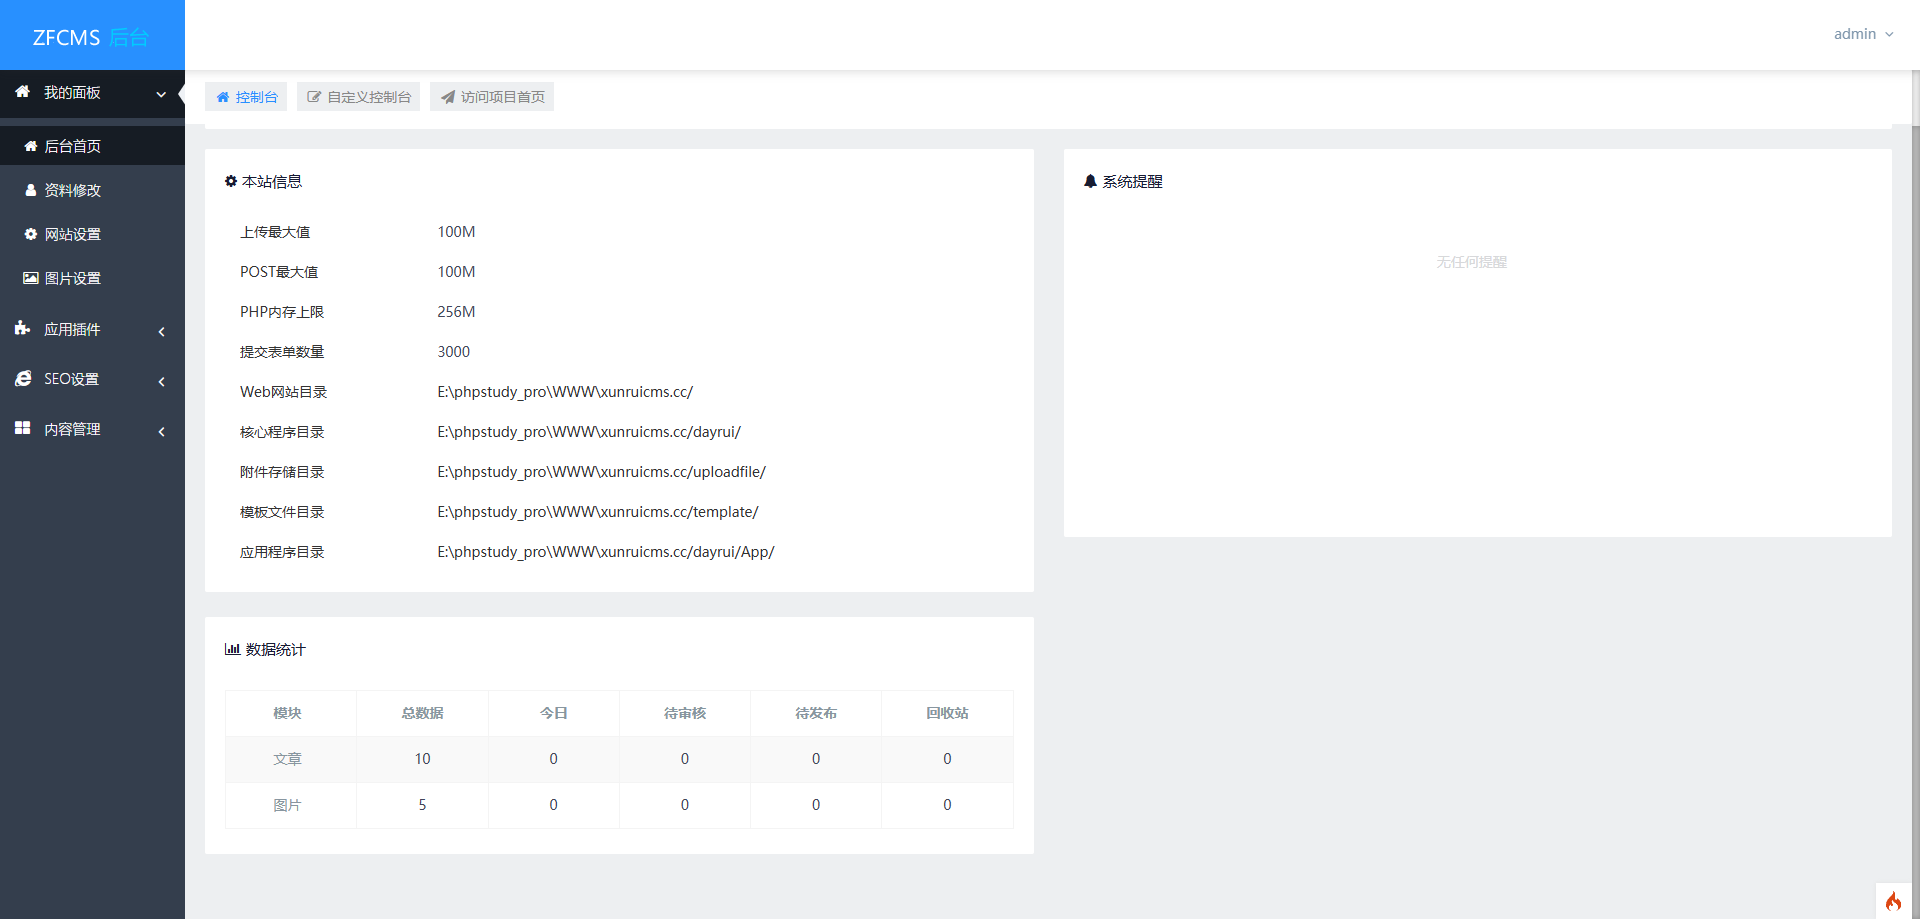The image size is (1920, 919).
Task: Click the home icon beside 我的面板
Action: pos(22,92)
